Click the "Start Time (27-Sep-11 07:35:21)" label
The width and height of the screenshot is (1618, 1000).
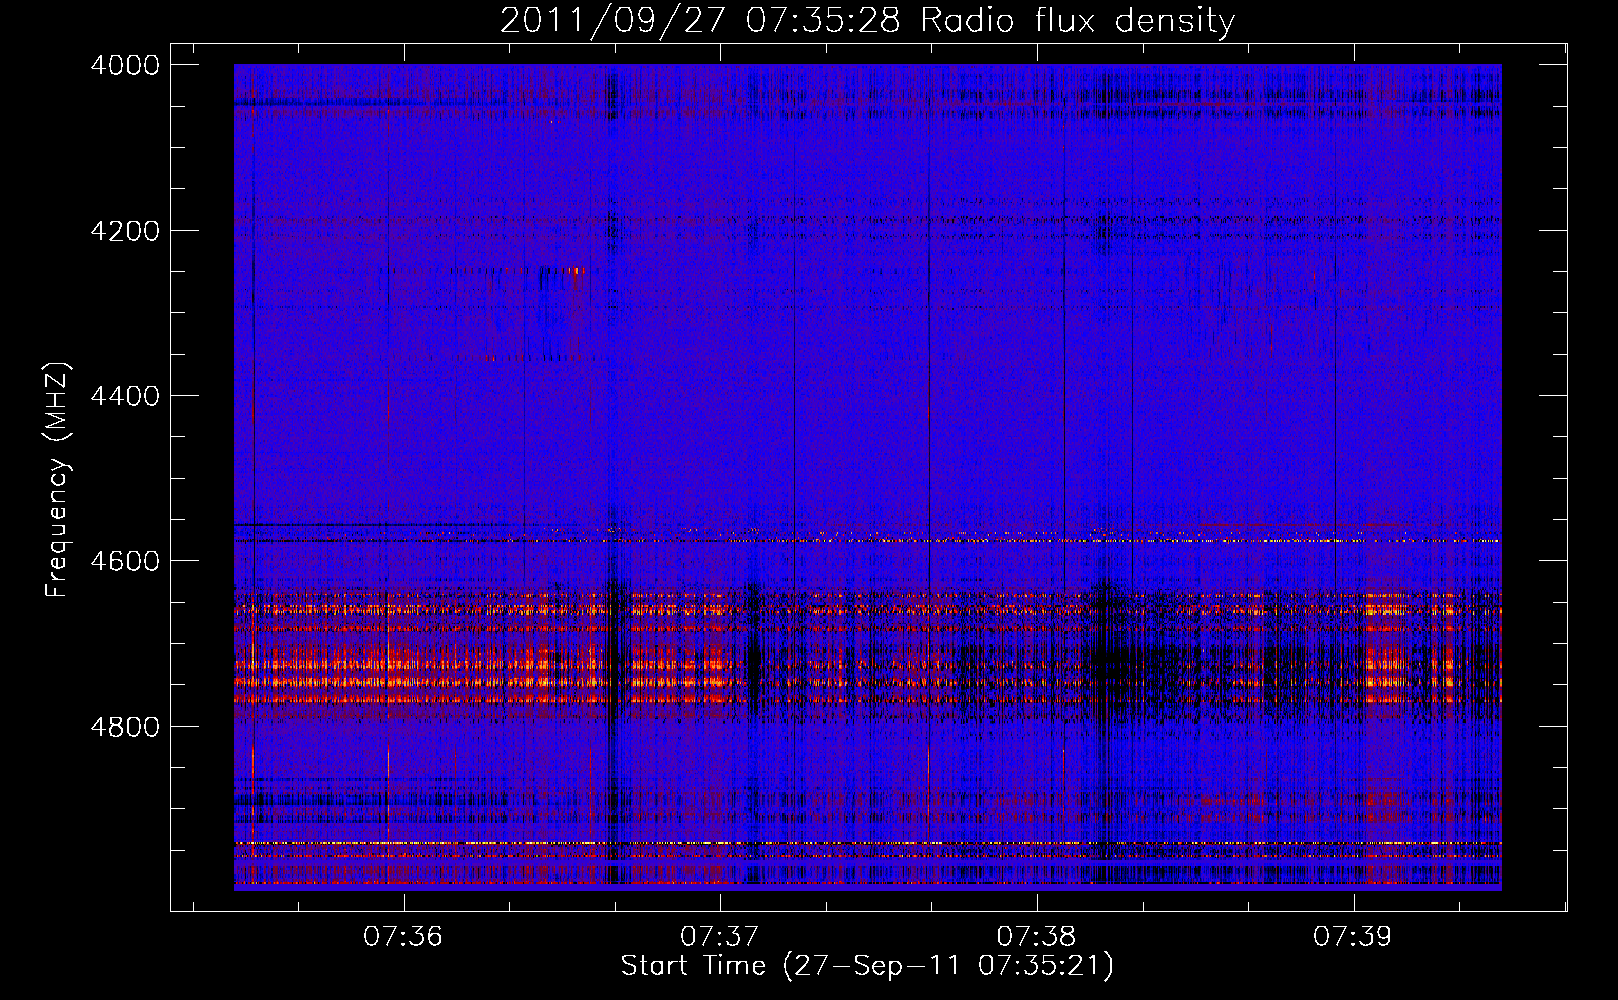tap(867, 966)
